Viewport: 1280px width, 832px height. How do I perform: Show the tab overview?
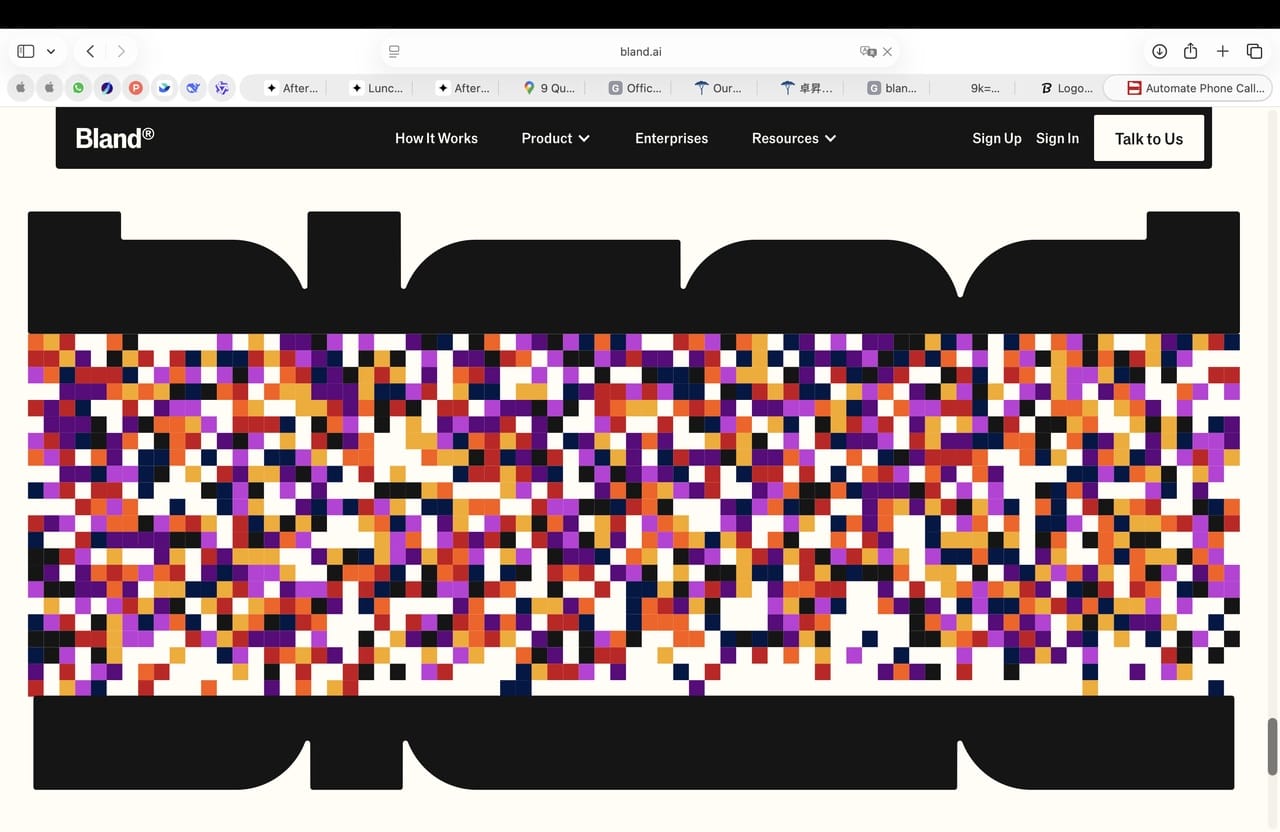click(x=1254, y=51)
